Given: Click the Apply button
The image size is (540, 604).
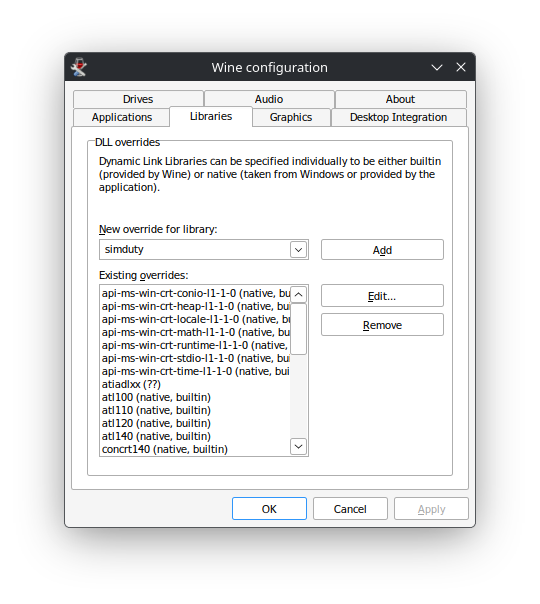Looking at the screenshot, I should [431, 509].
